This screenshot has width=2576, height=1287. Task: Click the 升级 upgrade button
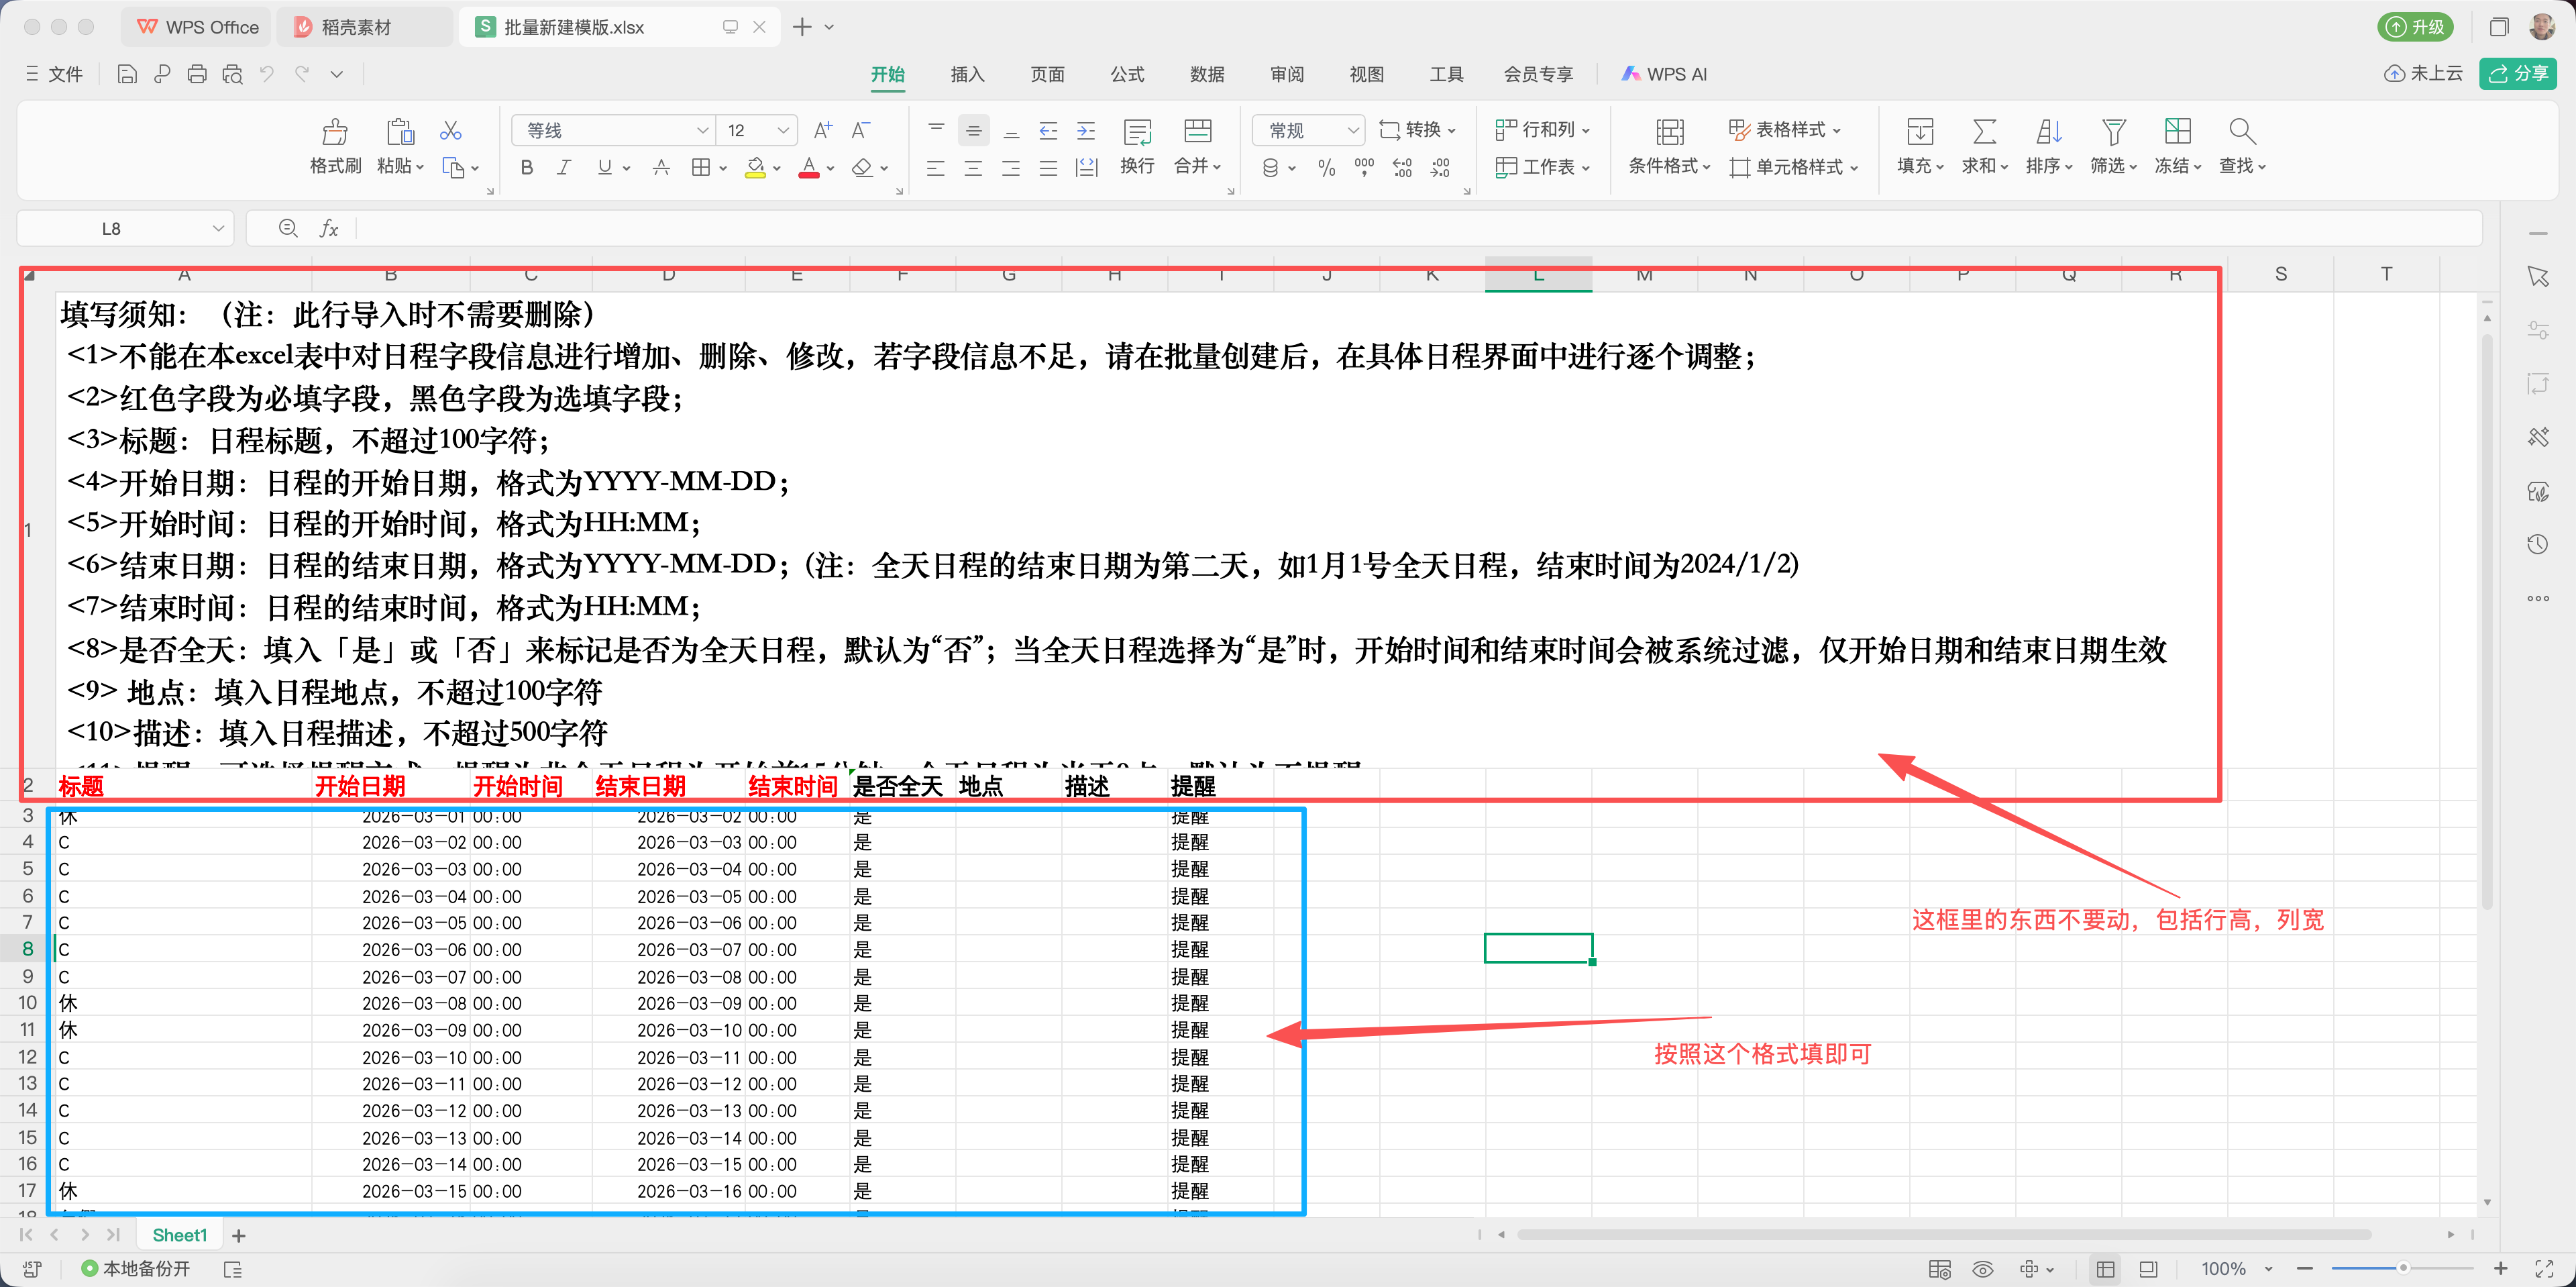click(x=2415, y=26)
